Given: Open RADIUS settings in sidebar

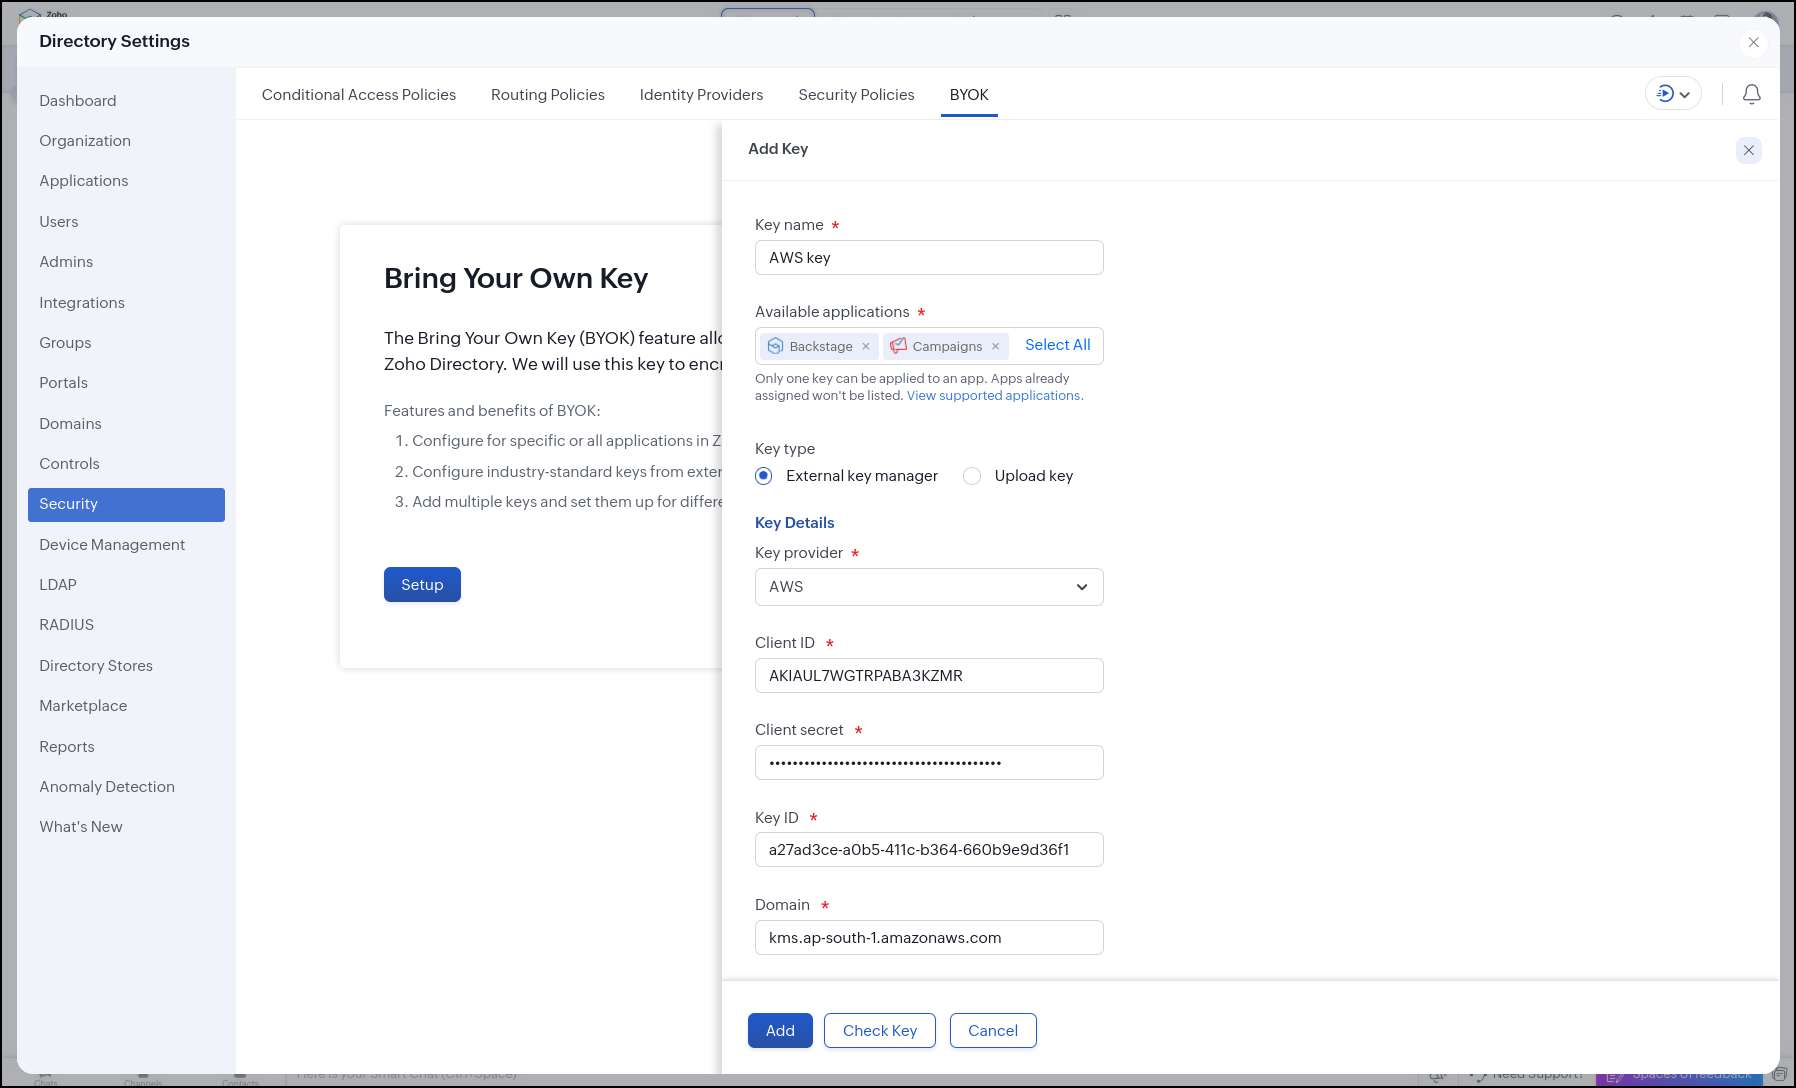Looking at the screenshot, I should 126,625.
